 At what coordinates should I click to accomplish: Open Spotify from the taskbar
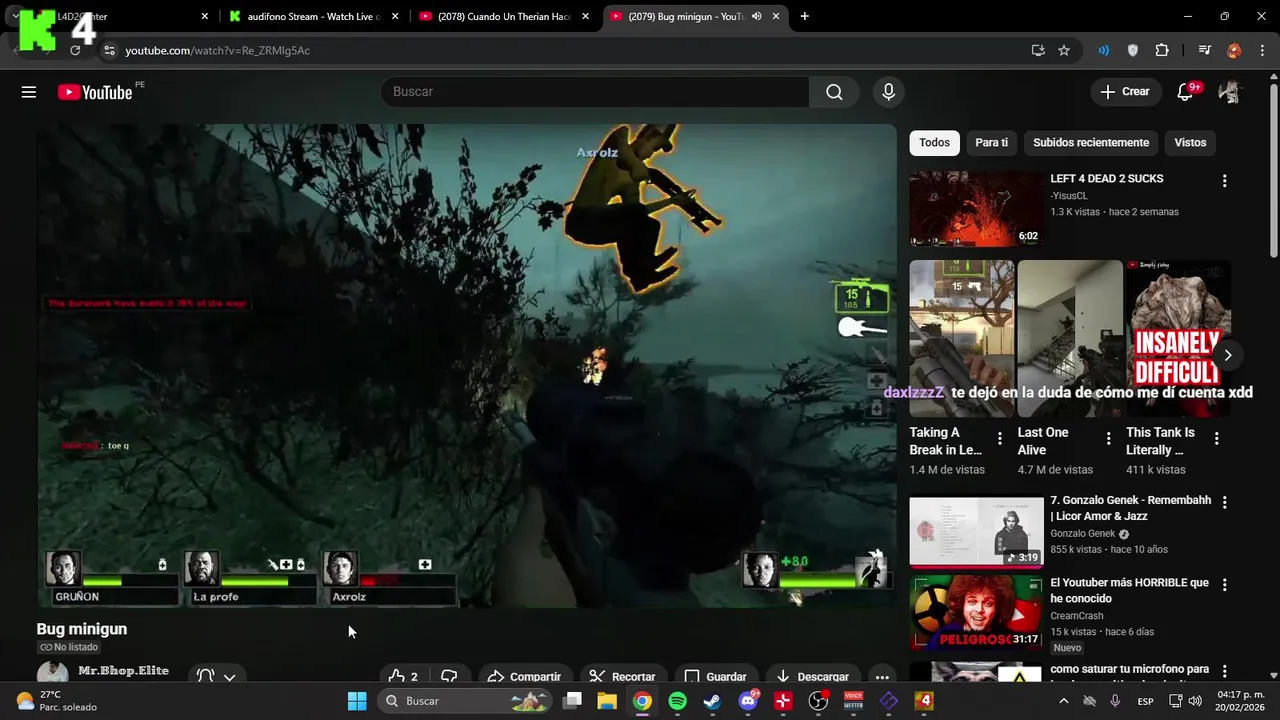pyautogui.click(x=677, y=701)
